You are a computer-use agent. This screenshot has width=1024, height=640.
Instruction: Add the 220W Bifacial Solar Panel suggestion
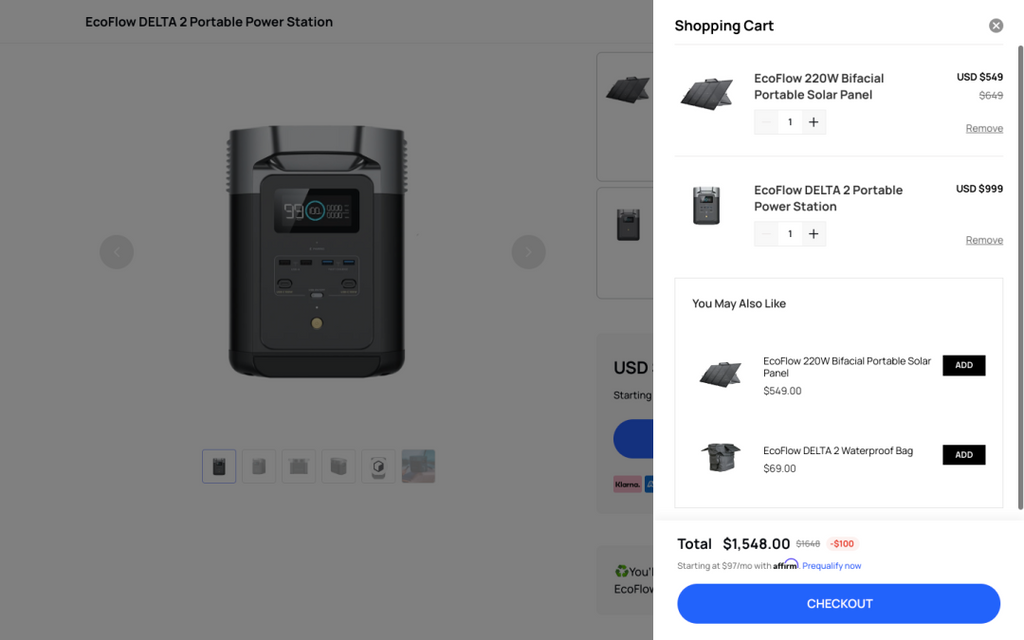[x=964, y=365]
